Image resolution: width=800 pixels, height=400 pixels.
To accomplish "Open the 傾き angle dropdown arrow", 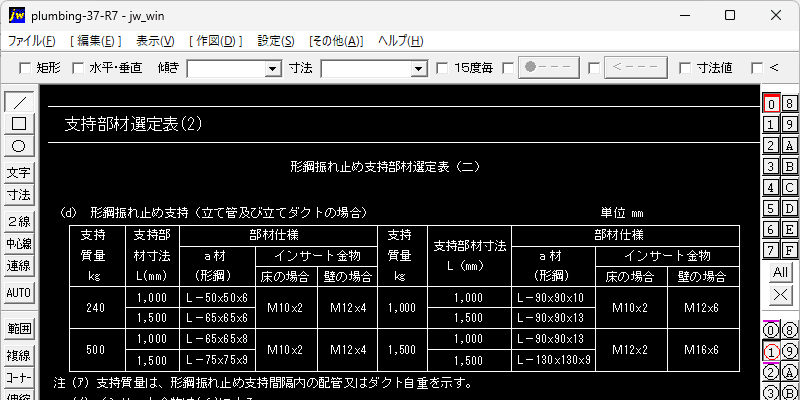I will pos(273,68).
